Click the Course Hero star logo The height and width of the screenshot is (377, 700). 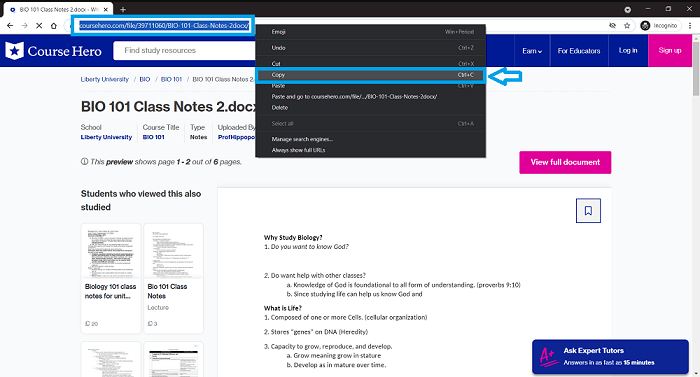click(14, 51)
